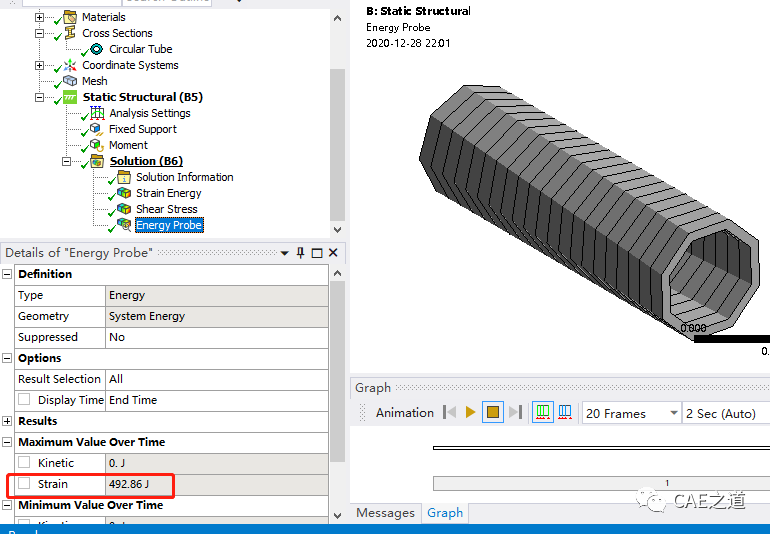
Task: Click the Moment load icon
Action: click(x=97, y=145)
